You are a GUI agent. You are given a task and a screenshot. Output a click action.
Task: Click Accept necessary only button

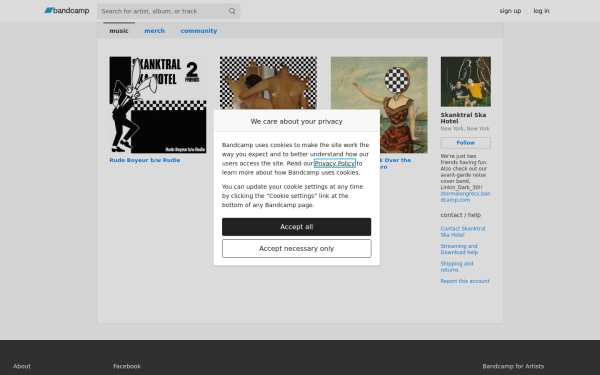tap(297, 249)
